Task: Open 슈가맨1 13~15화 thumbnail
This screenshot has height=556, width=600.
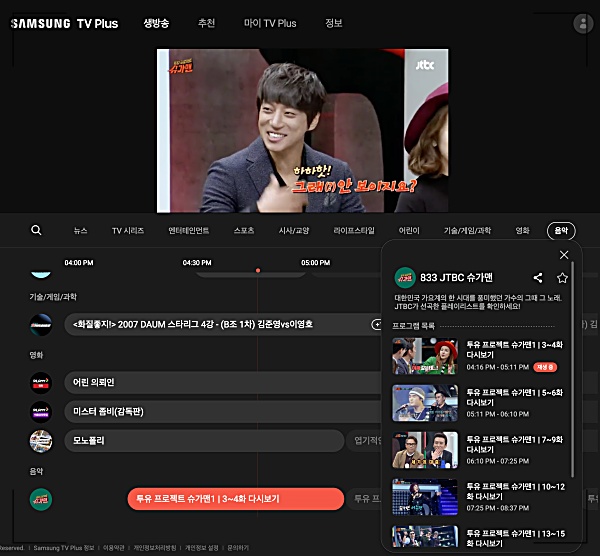Action: pos(425,537)
